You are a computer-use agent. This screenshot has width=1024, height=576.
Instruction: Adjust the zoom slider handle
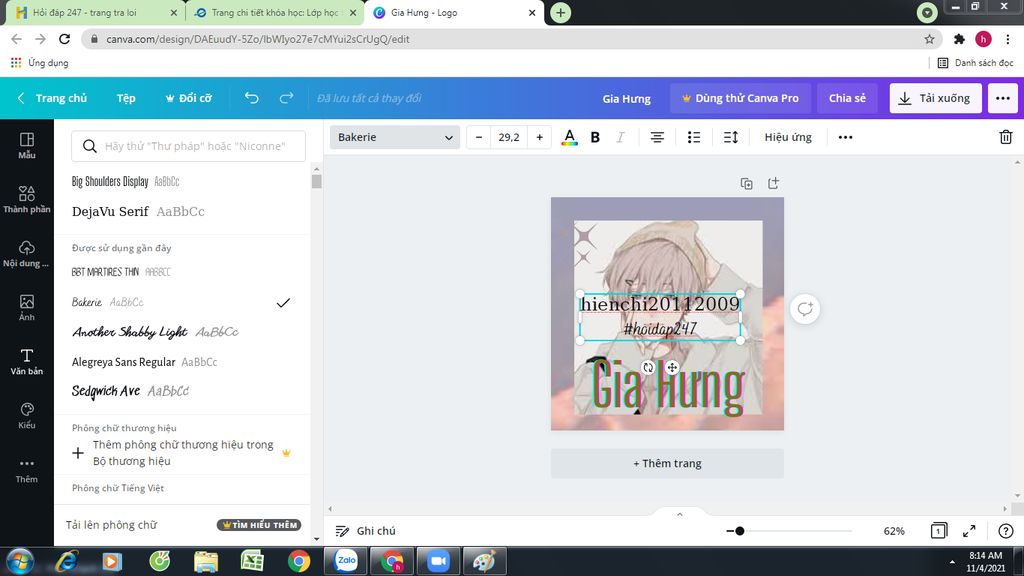(x=739, y=531)
